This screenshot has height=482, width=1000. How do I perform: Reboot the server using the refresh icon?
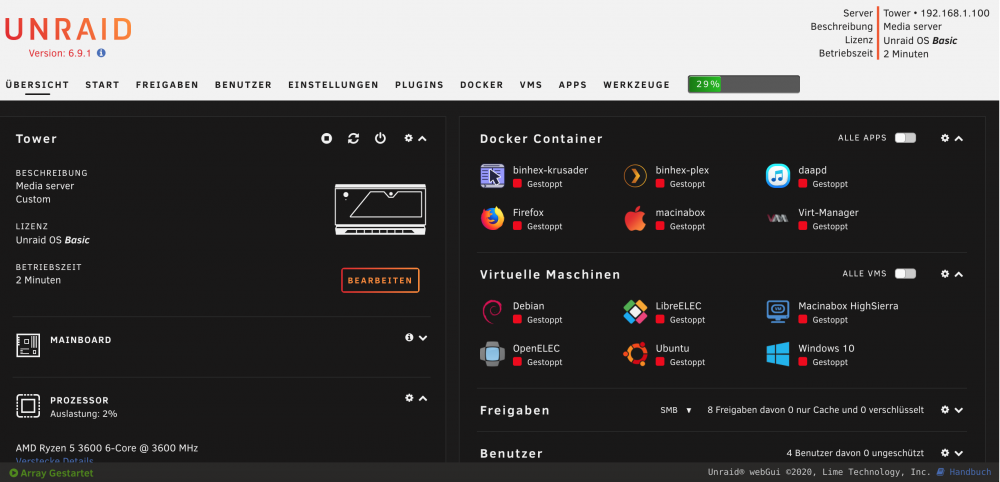[x=353, y=138]
